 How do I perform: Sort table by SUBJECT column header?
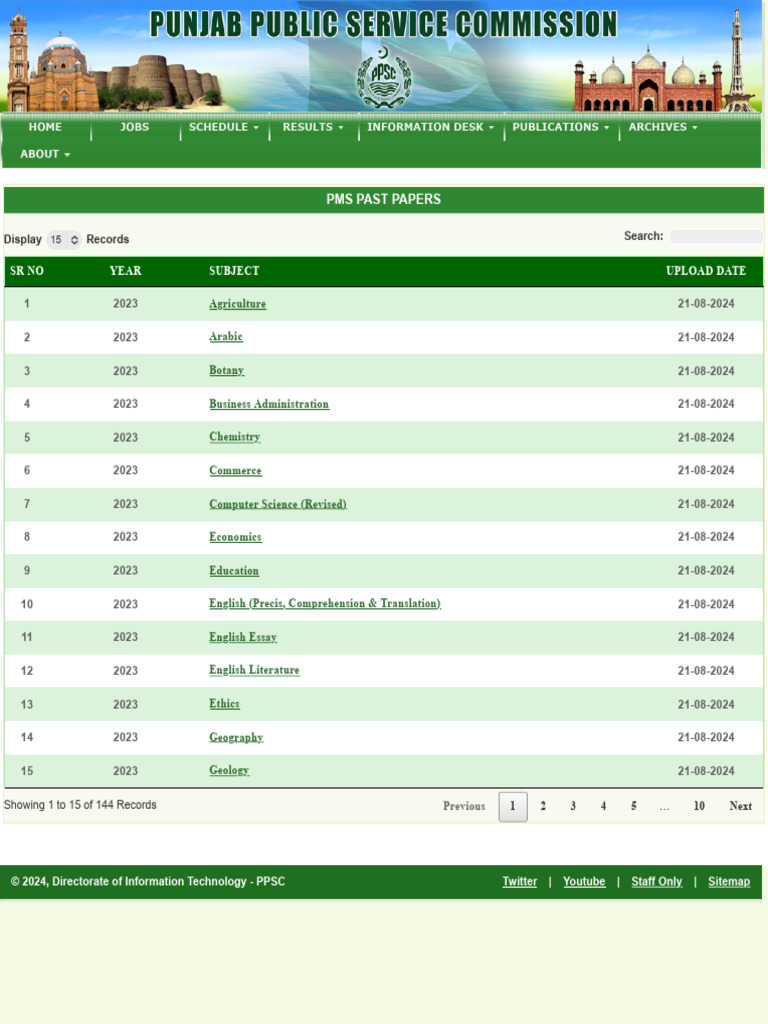click(234, 270)
